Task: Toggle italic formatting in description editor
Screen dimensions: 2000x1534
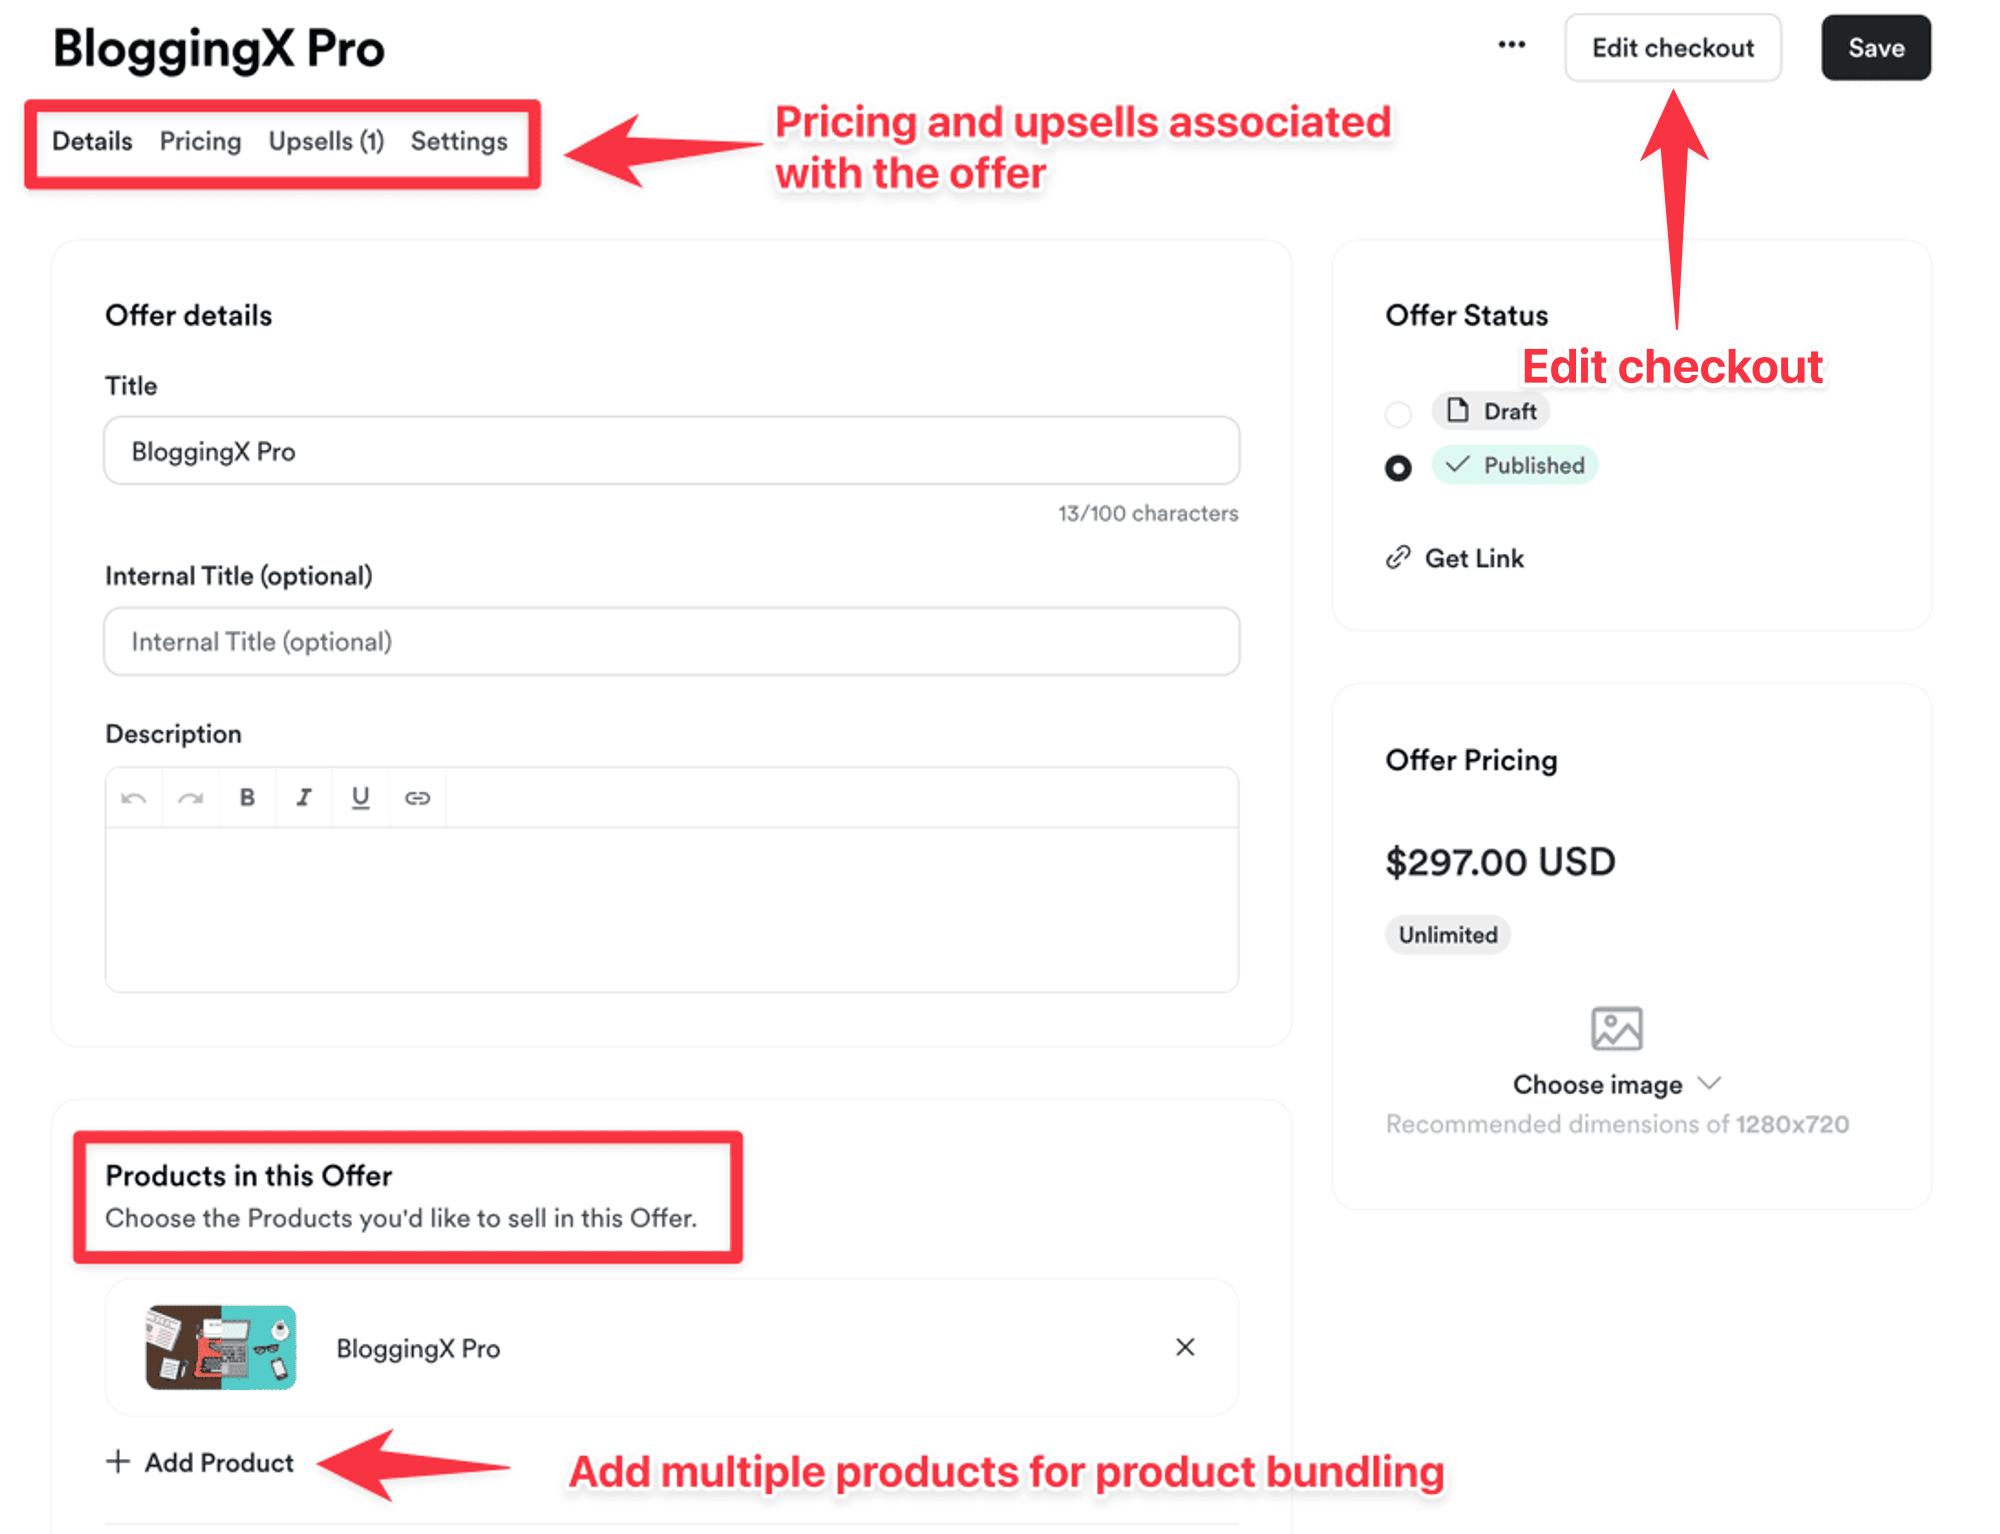Action: tap(303, 798)
